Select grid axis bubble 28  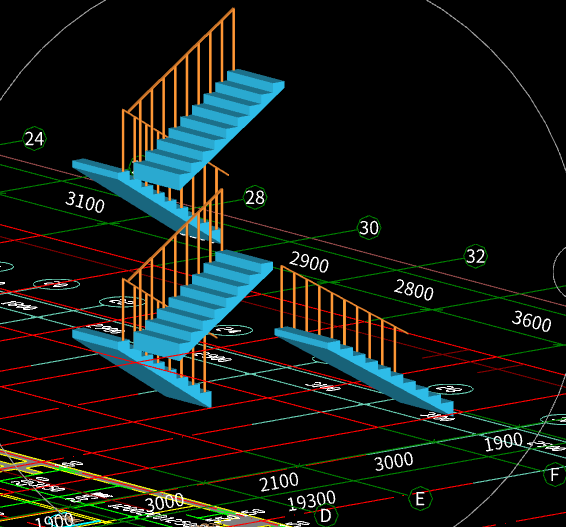255,197
